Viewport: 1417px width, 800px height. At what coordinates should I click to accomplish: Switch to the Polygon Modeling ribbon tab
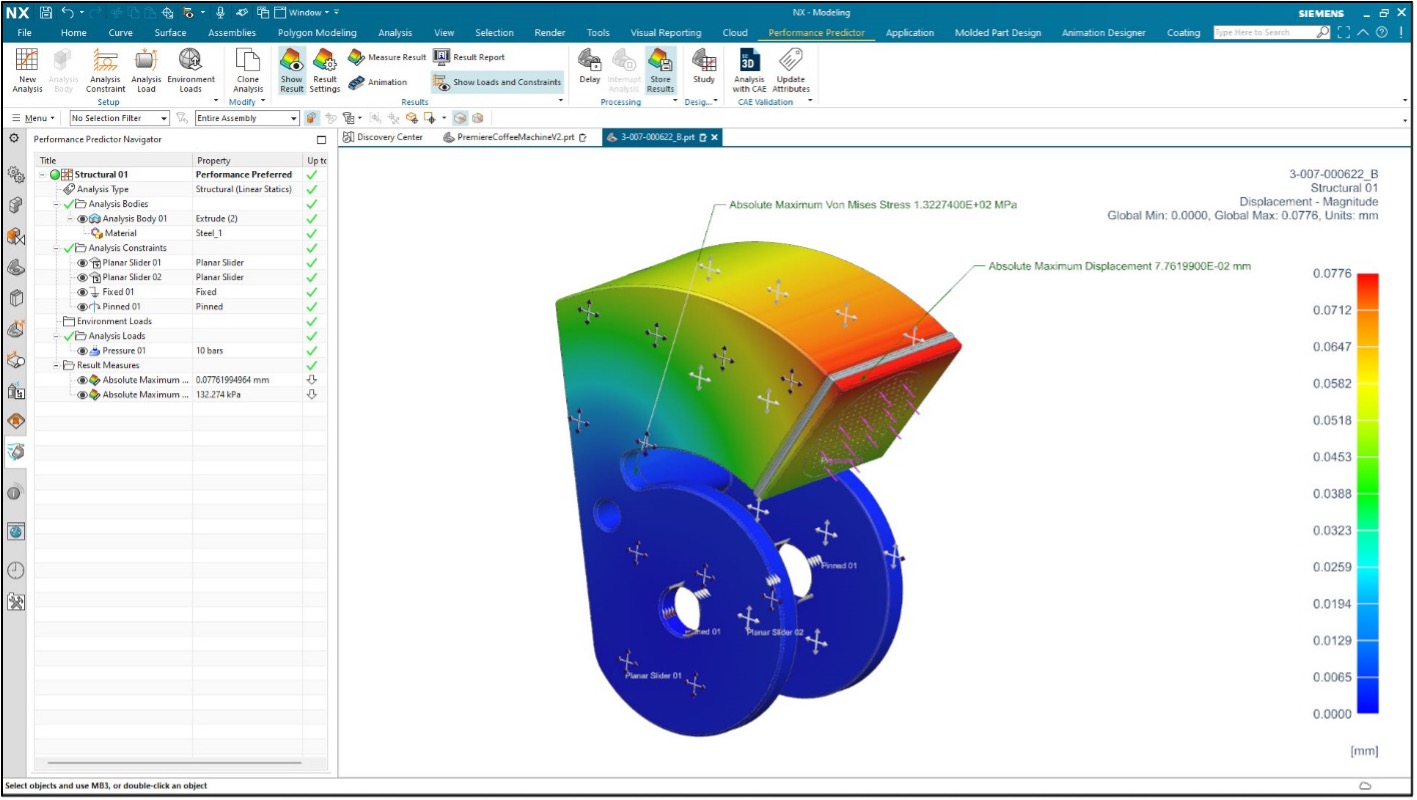tap(317, 33)
